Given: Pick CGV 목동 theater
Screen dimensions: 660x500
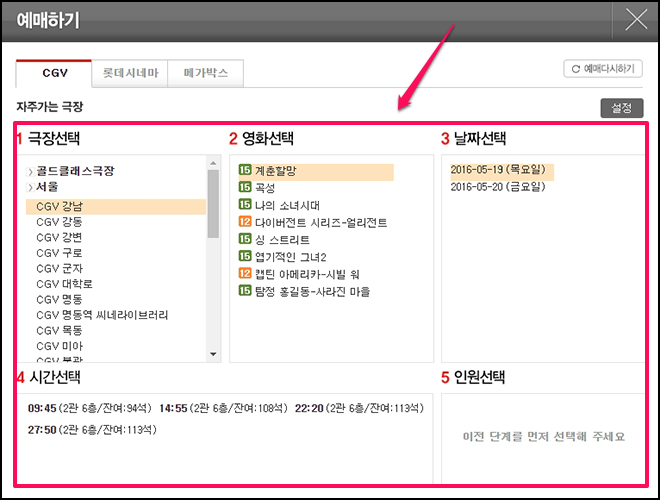Looking at the screenshot, I should 59,331.
